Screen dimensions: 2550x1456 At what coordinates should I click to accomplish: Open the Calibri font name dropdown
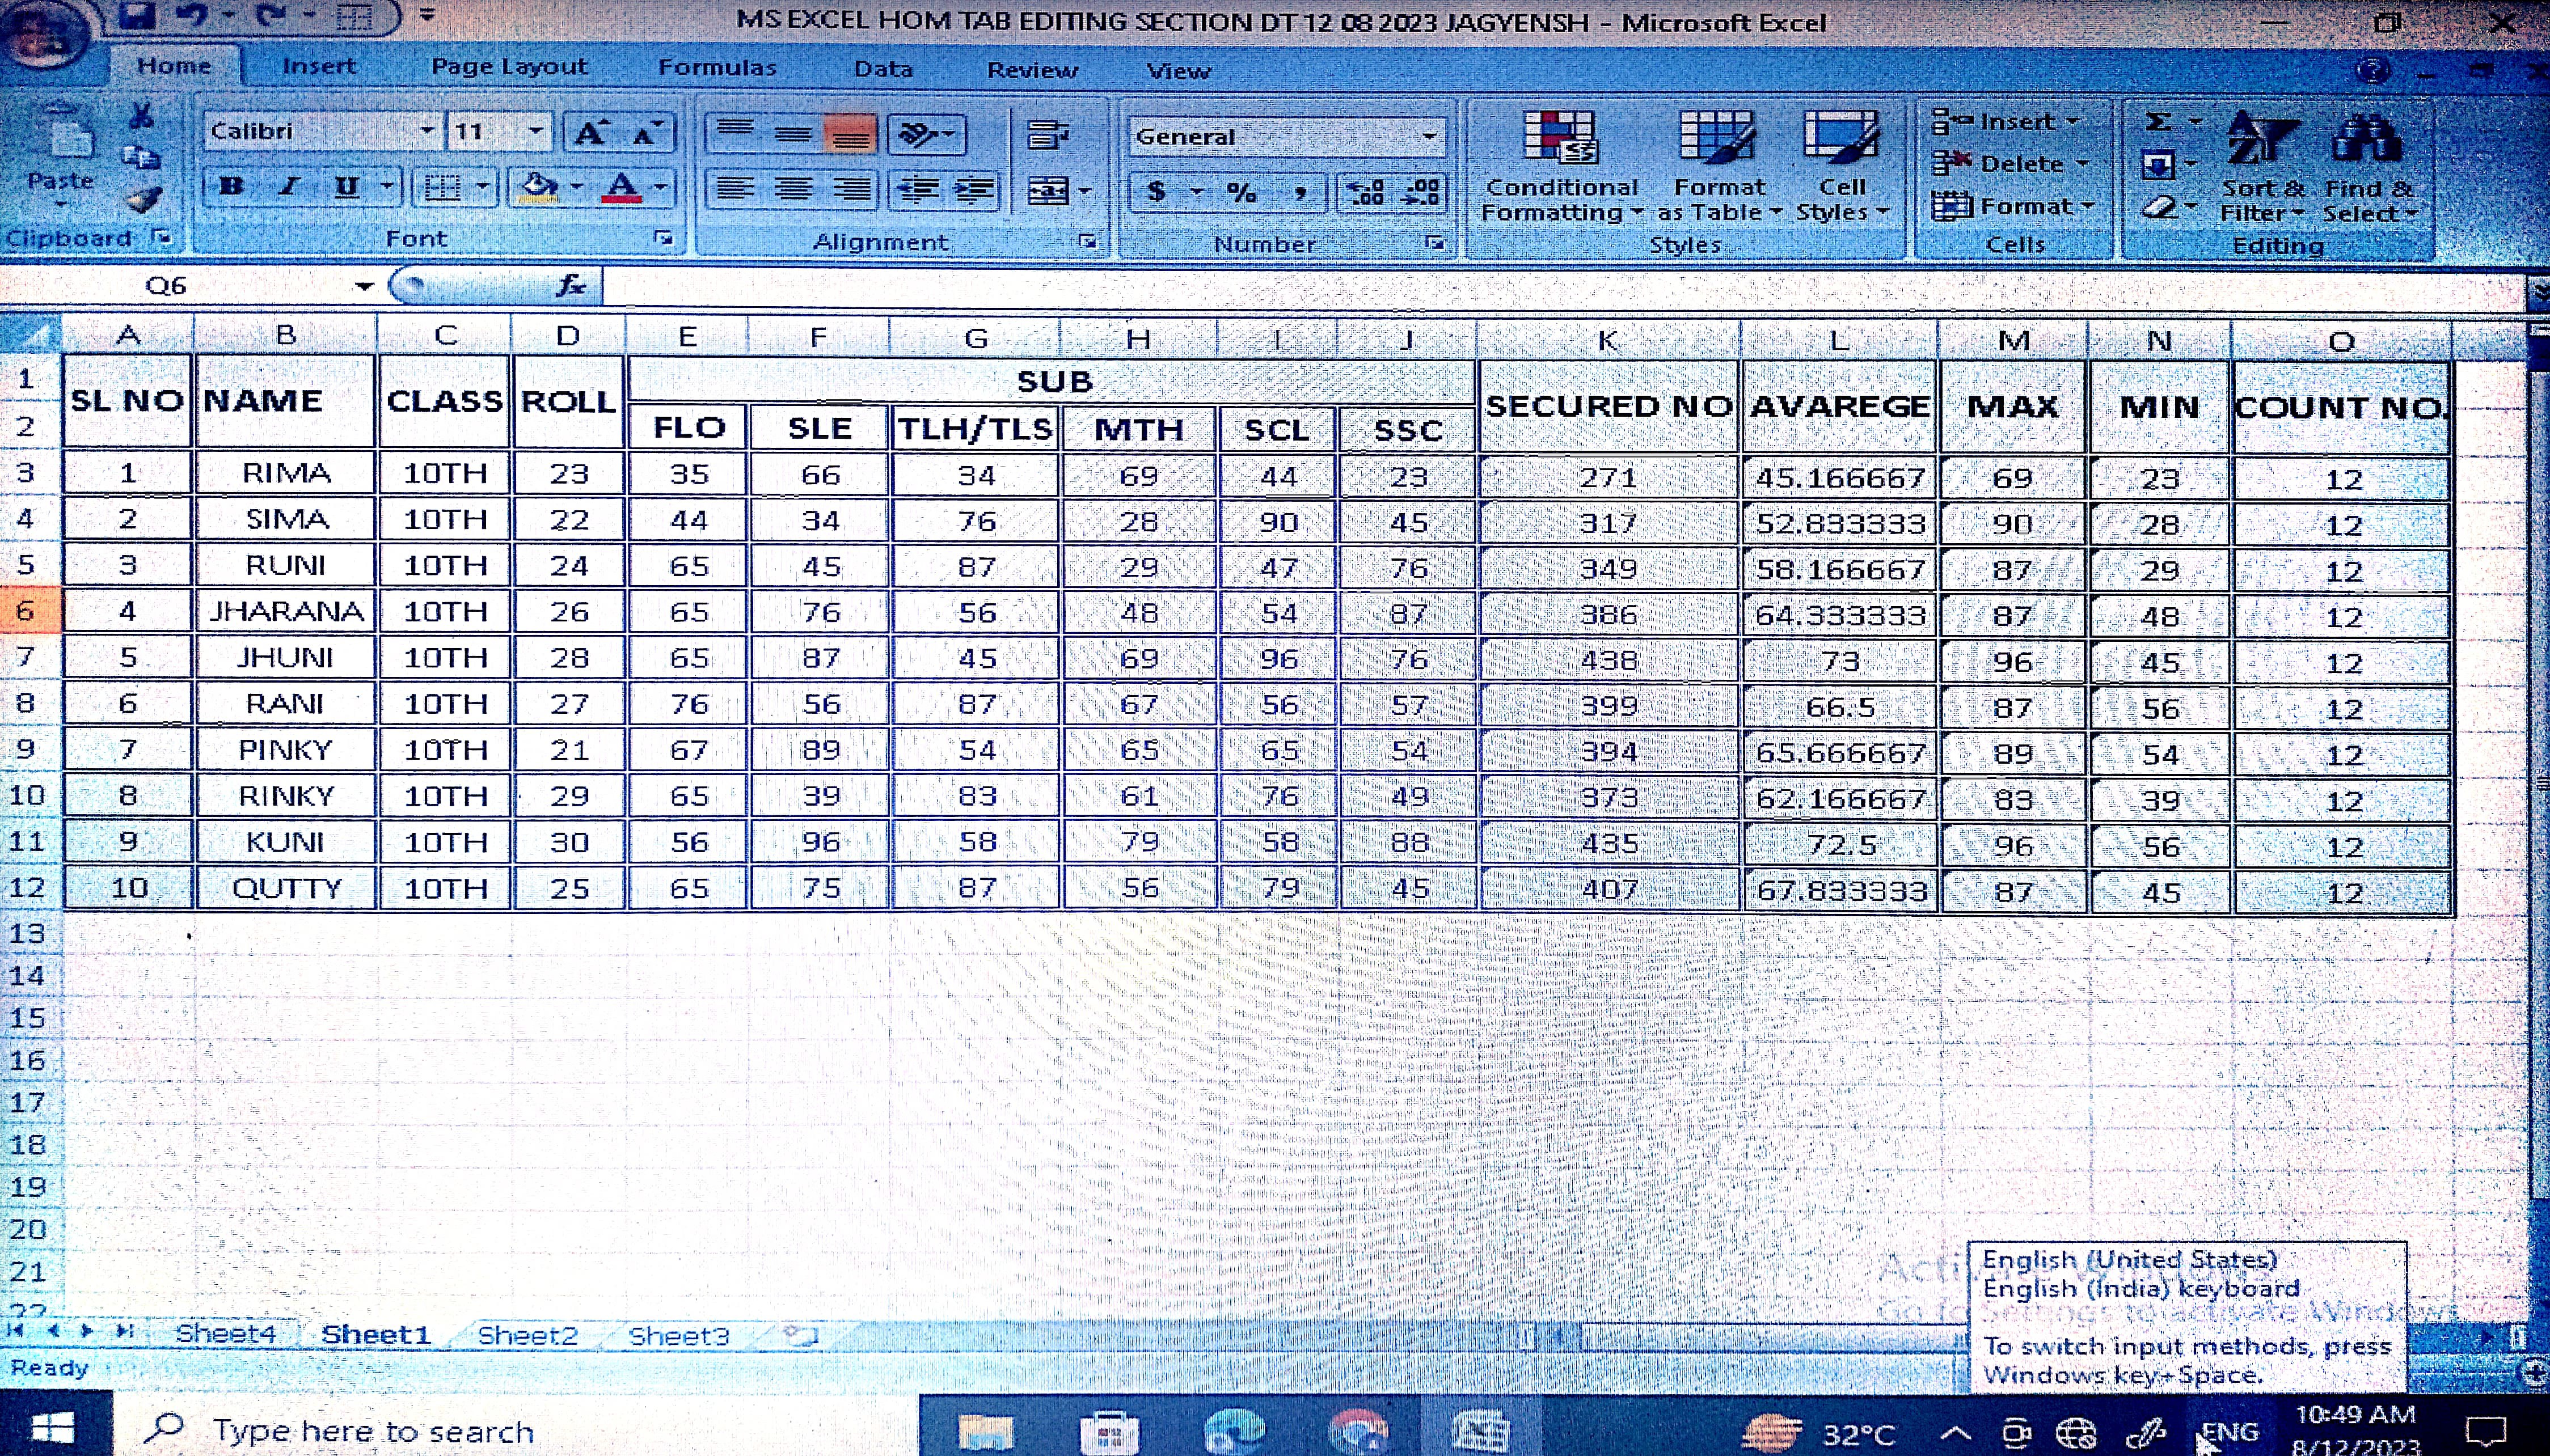426,131
